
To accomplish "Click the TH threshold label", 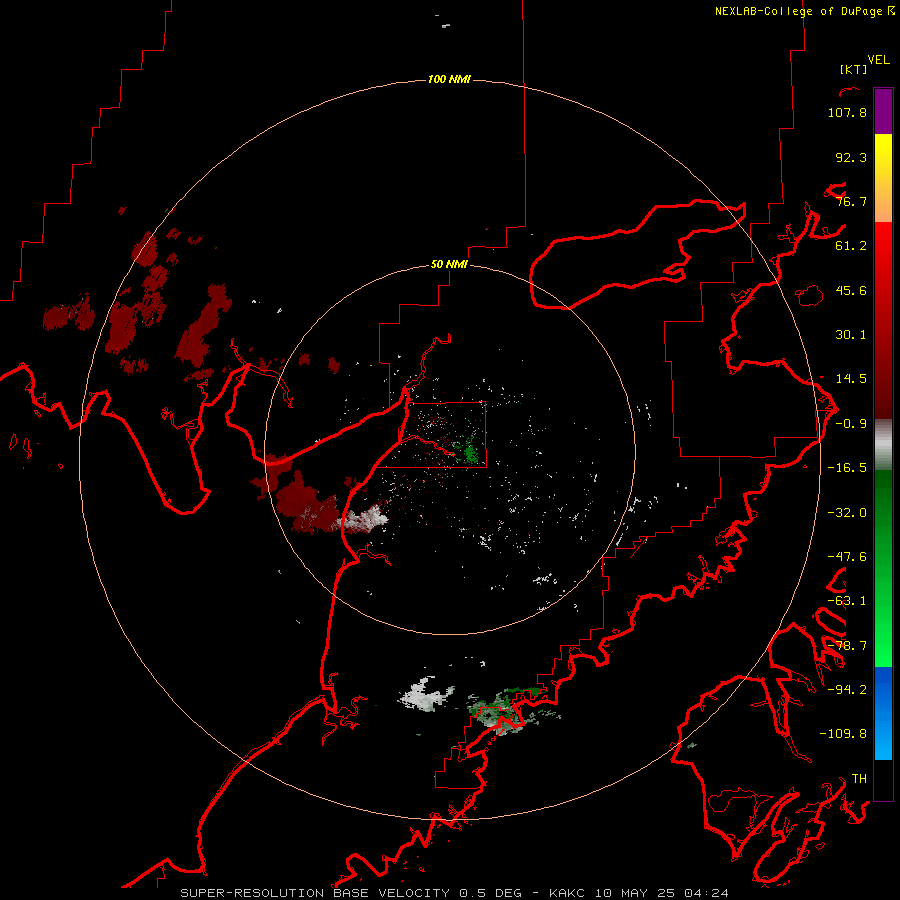I will coord(859,779).
